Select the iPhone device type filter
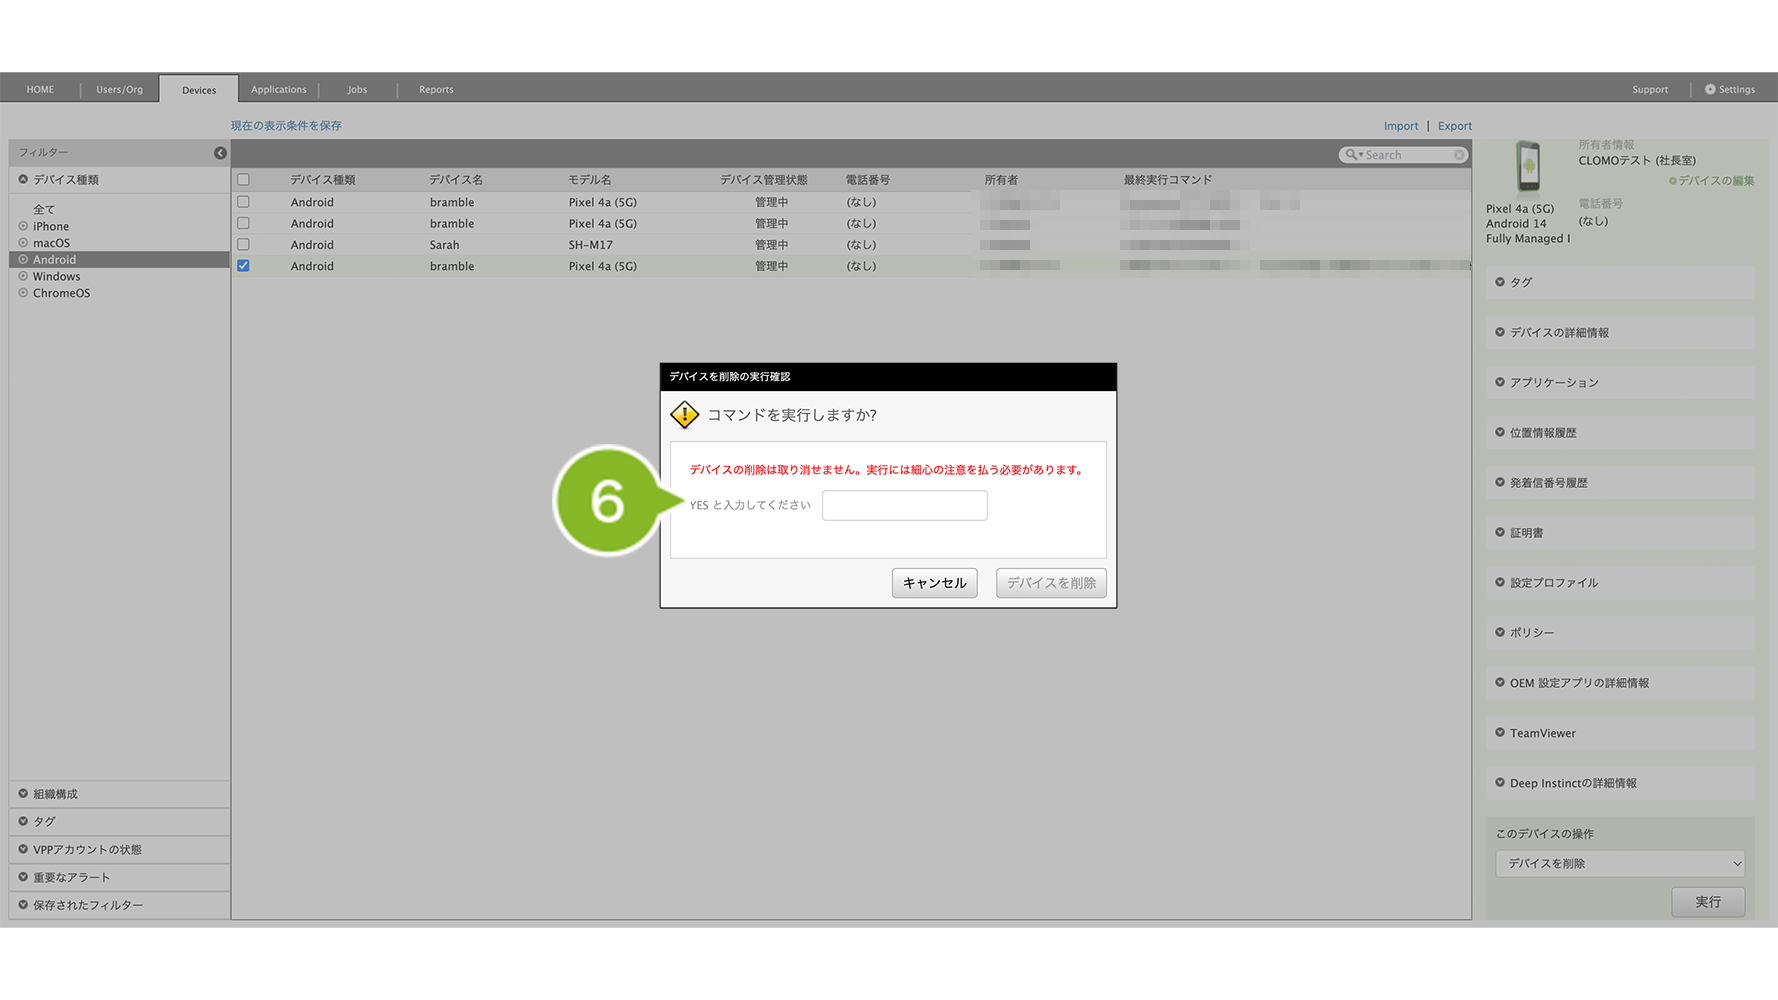Viewport: 1778px width, 1000px height. (x=51, y=227)
